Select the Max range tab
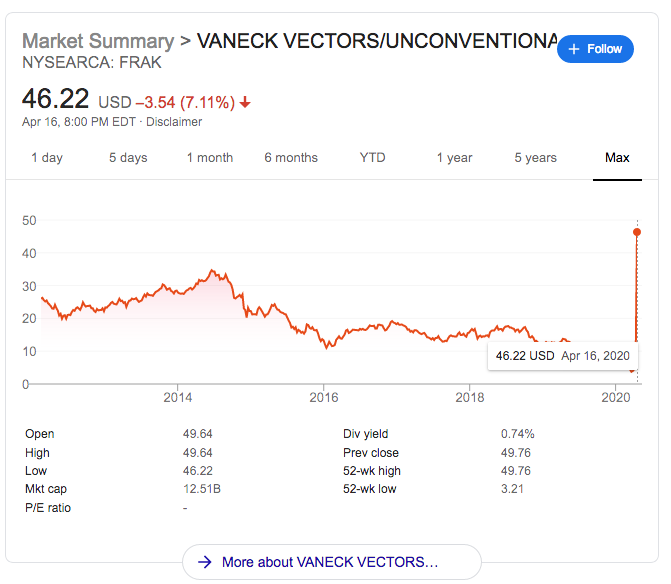This screenshot has width=671, height=584. [x=617, y=157]
